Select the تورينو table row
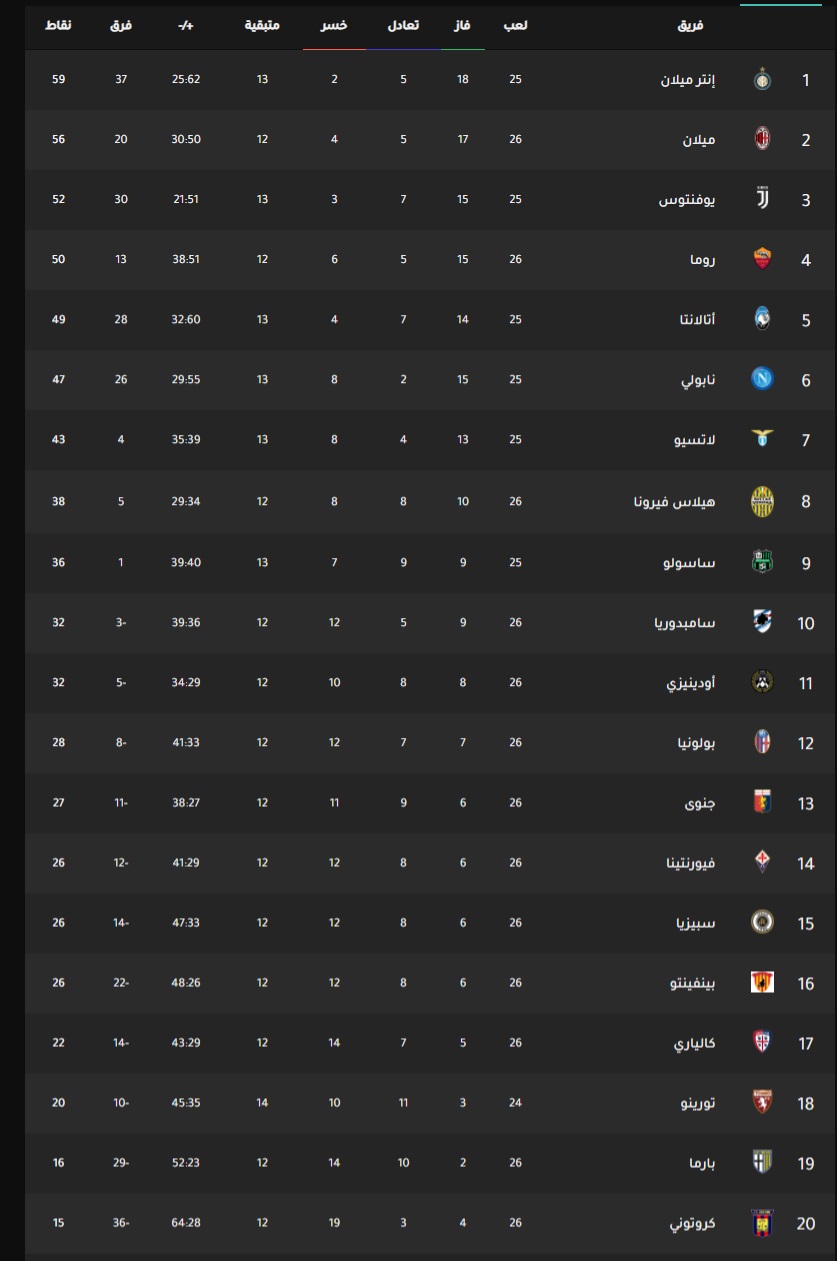Image resolution: width=837 pixels, height=1261 pixels. [430, 1103]
